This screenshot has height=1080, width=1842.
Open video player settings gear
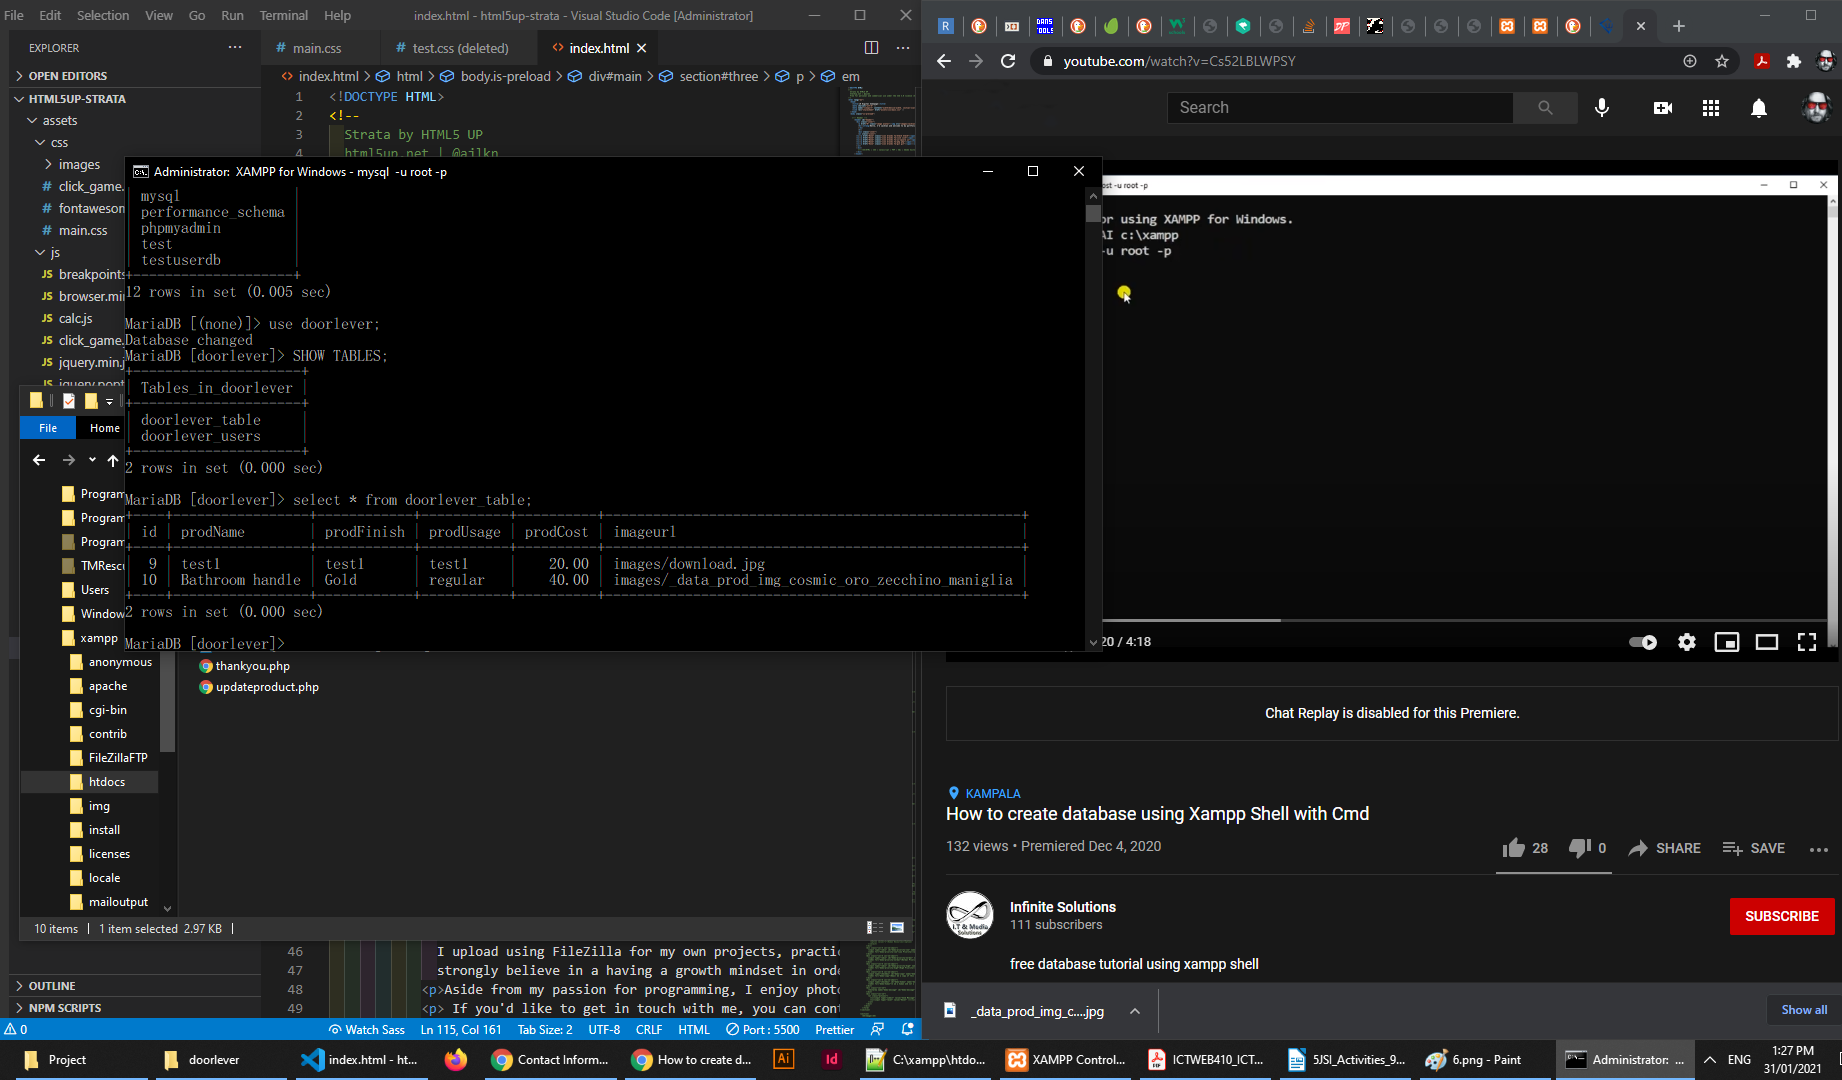click(x=1687, y=642)
